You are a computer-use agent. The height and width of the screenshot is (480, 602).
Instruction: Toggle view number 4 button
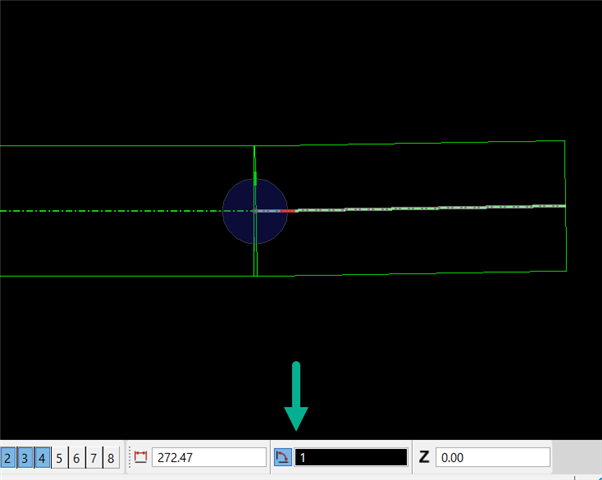click(42, 458)
